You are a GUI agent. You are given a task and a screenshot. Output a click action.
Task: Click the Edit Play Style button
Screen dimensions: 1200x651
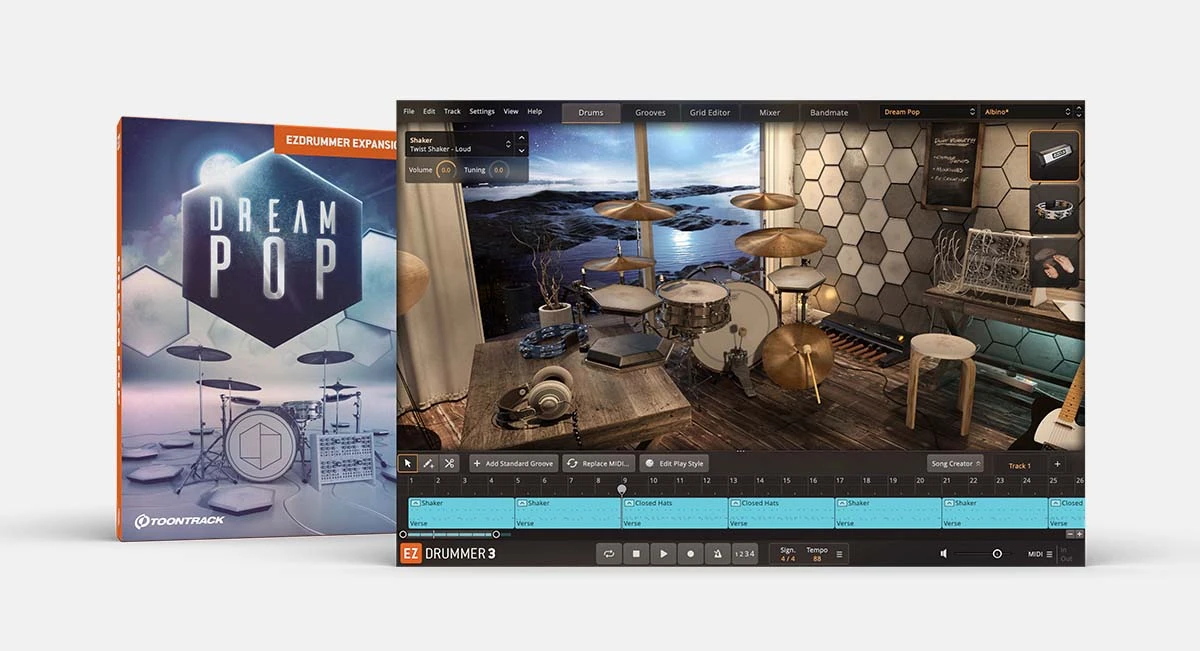coord(674,463)
